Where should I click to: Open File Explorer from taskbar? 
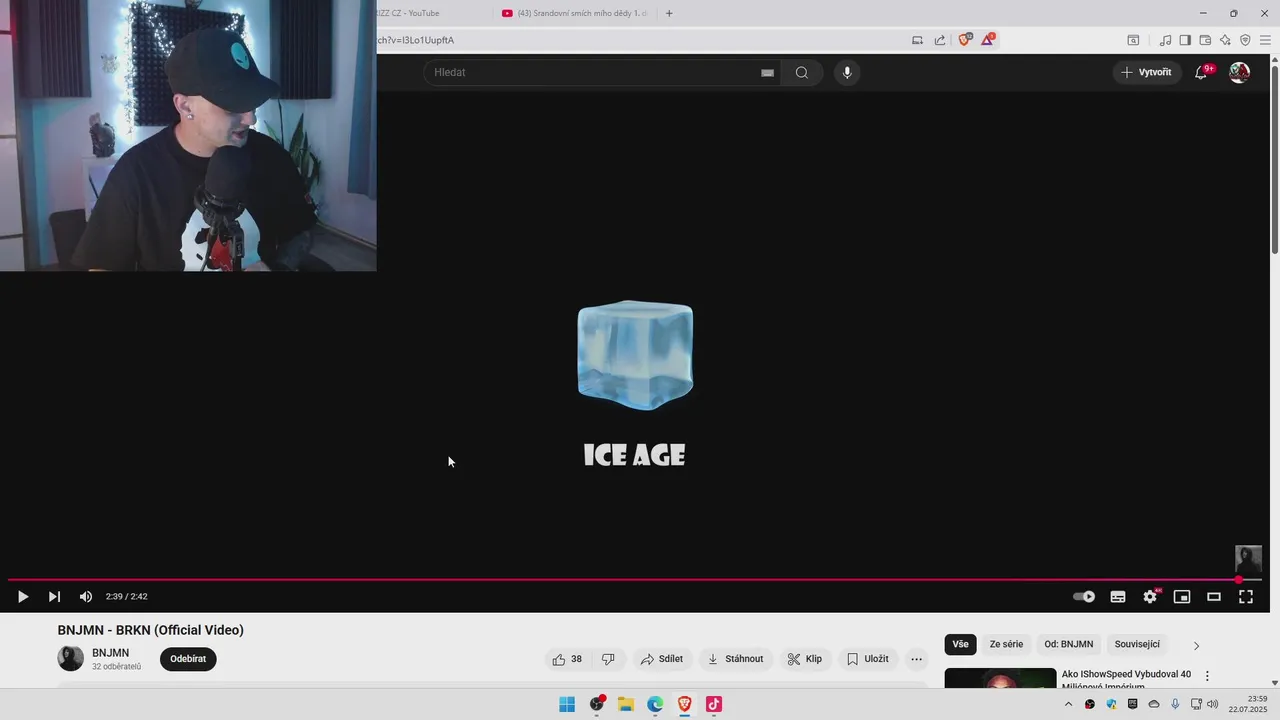click(626, 704)
